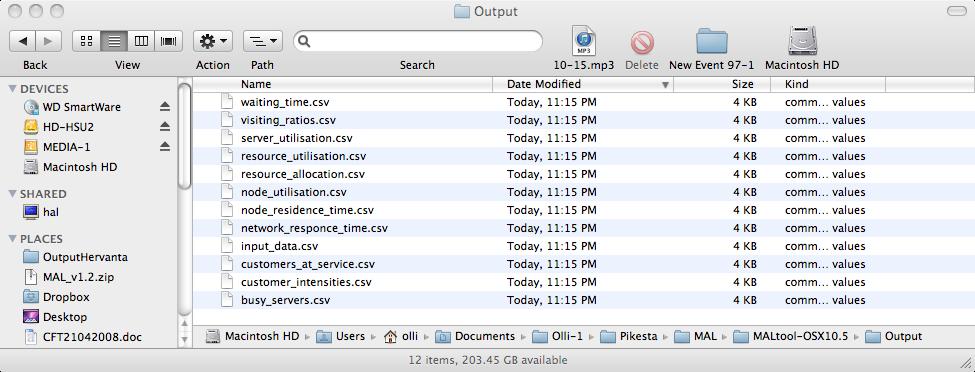975x372 pixels.
Task: Open New Event 97-1 folder shortcut
Action: coord(711,42)
